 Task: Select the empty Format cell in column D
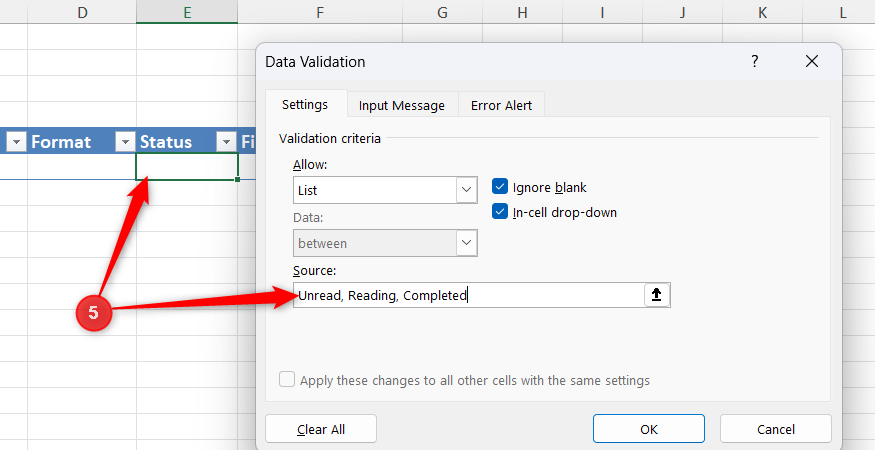tap(82, 166)
